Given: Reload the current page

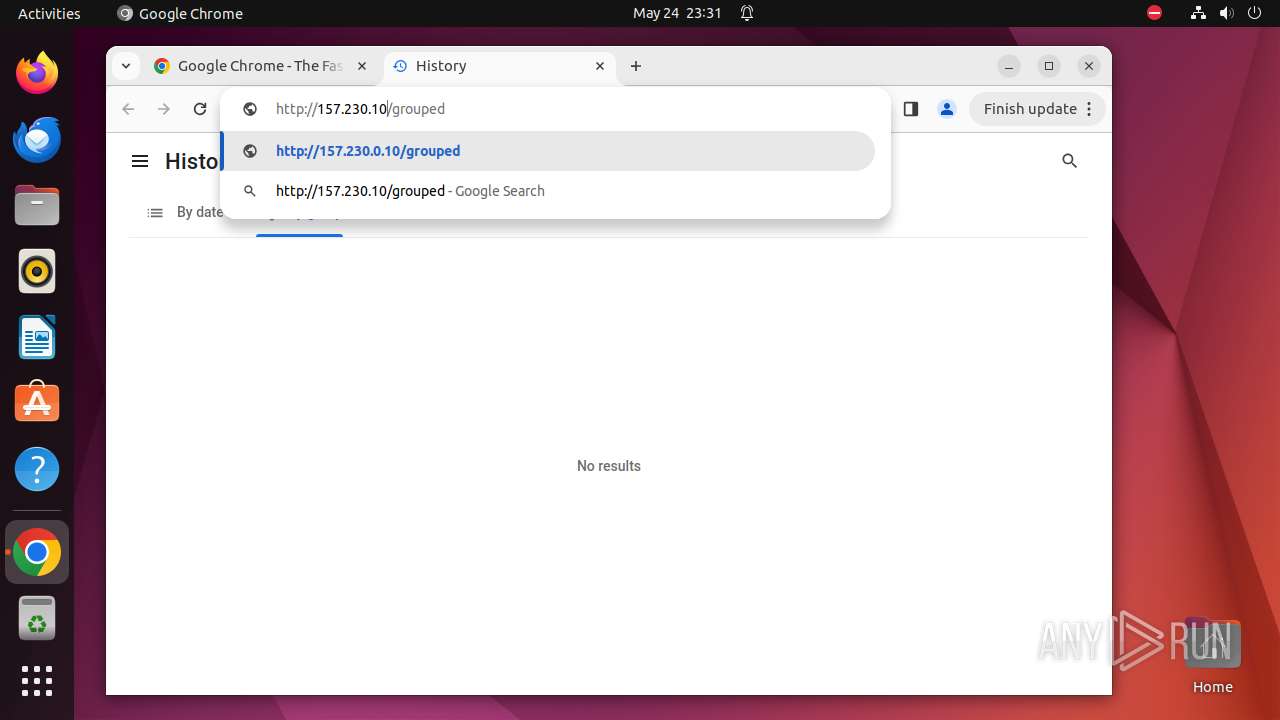Looking at the screenshot, I should (x=200, y=109).
